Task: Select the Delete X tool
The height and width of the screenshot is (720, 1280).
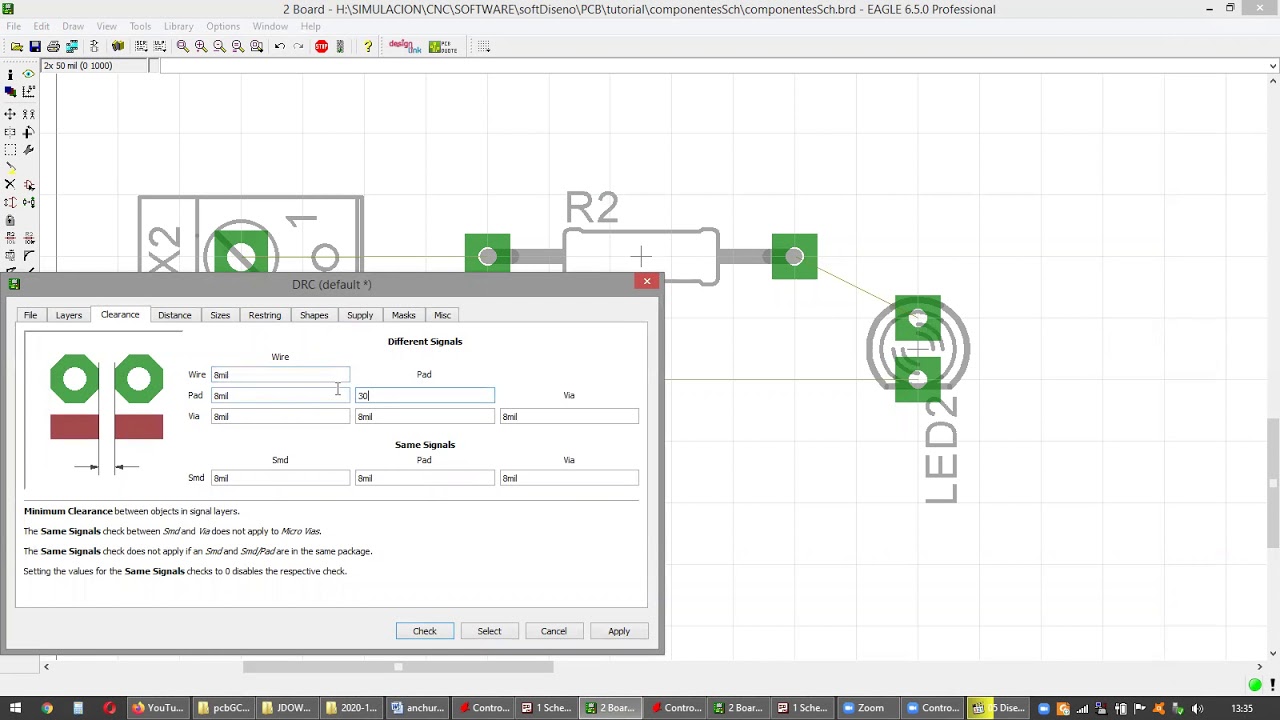Action: tap(10, 184)
